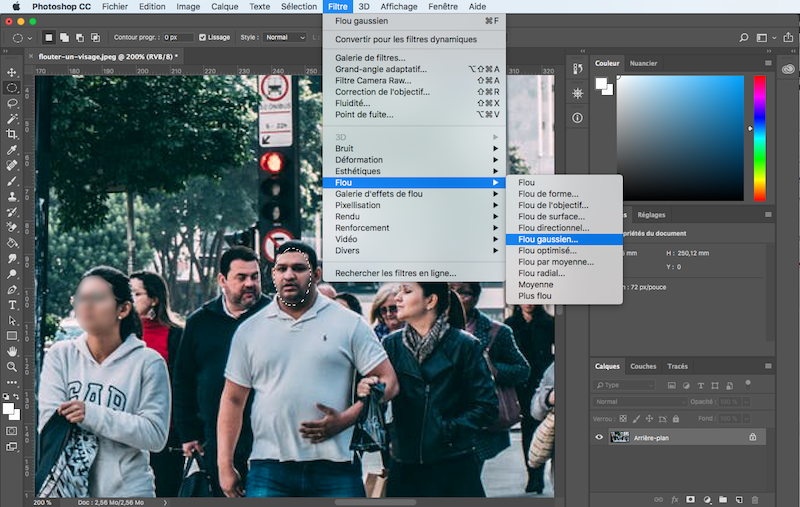Open Galerie de filtres...
Viewport: 800px width, 507px height.
(414, 58)
